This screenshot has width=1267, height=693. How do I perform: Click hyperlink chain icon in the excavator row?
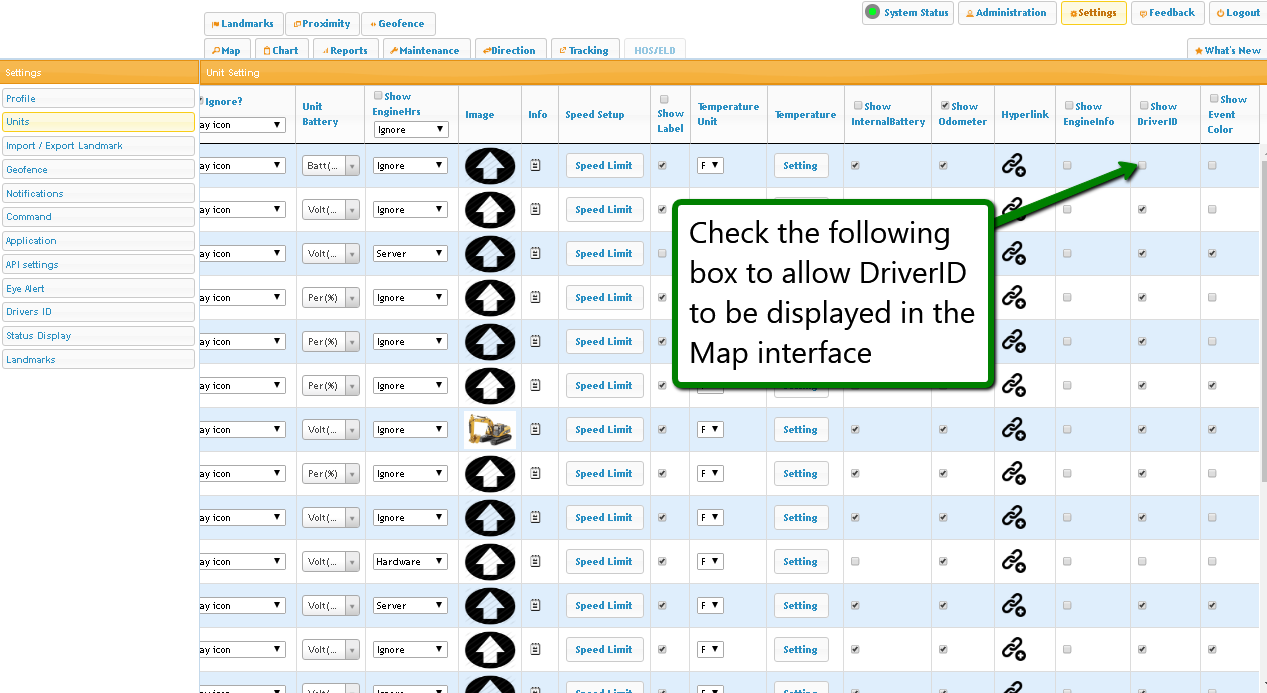(1014, 430)
